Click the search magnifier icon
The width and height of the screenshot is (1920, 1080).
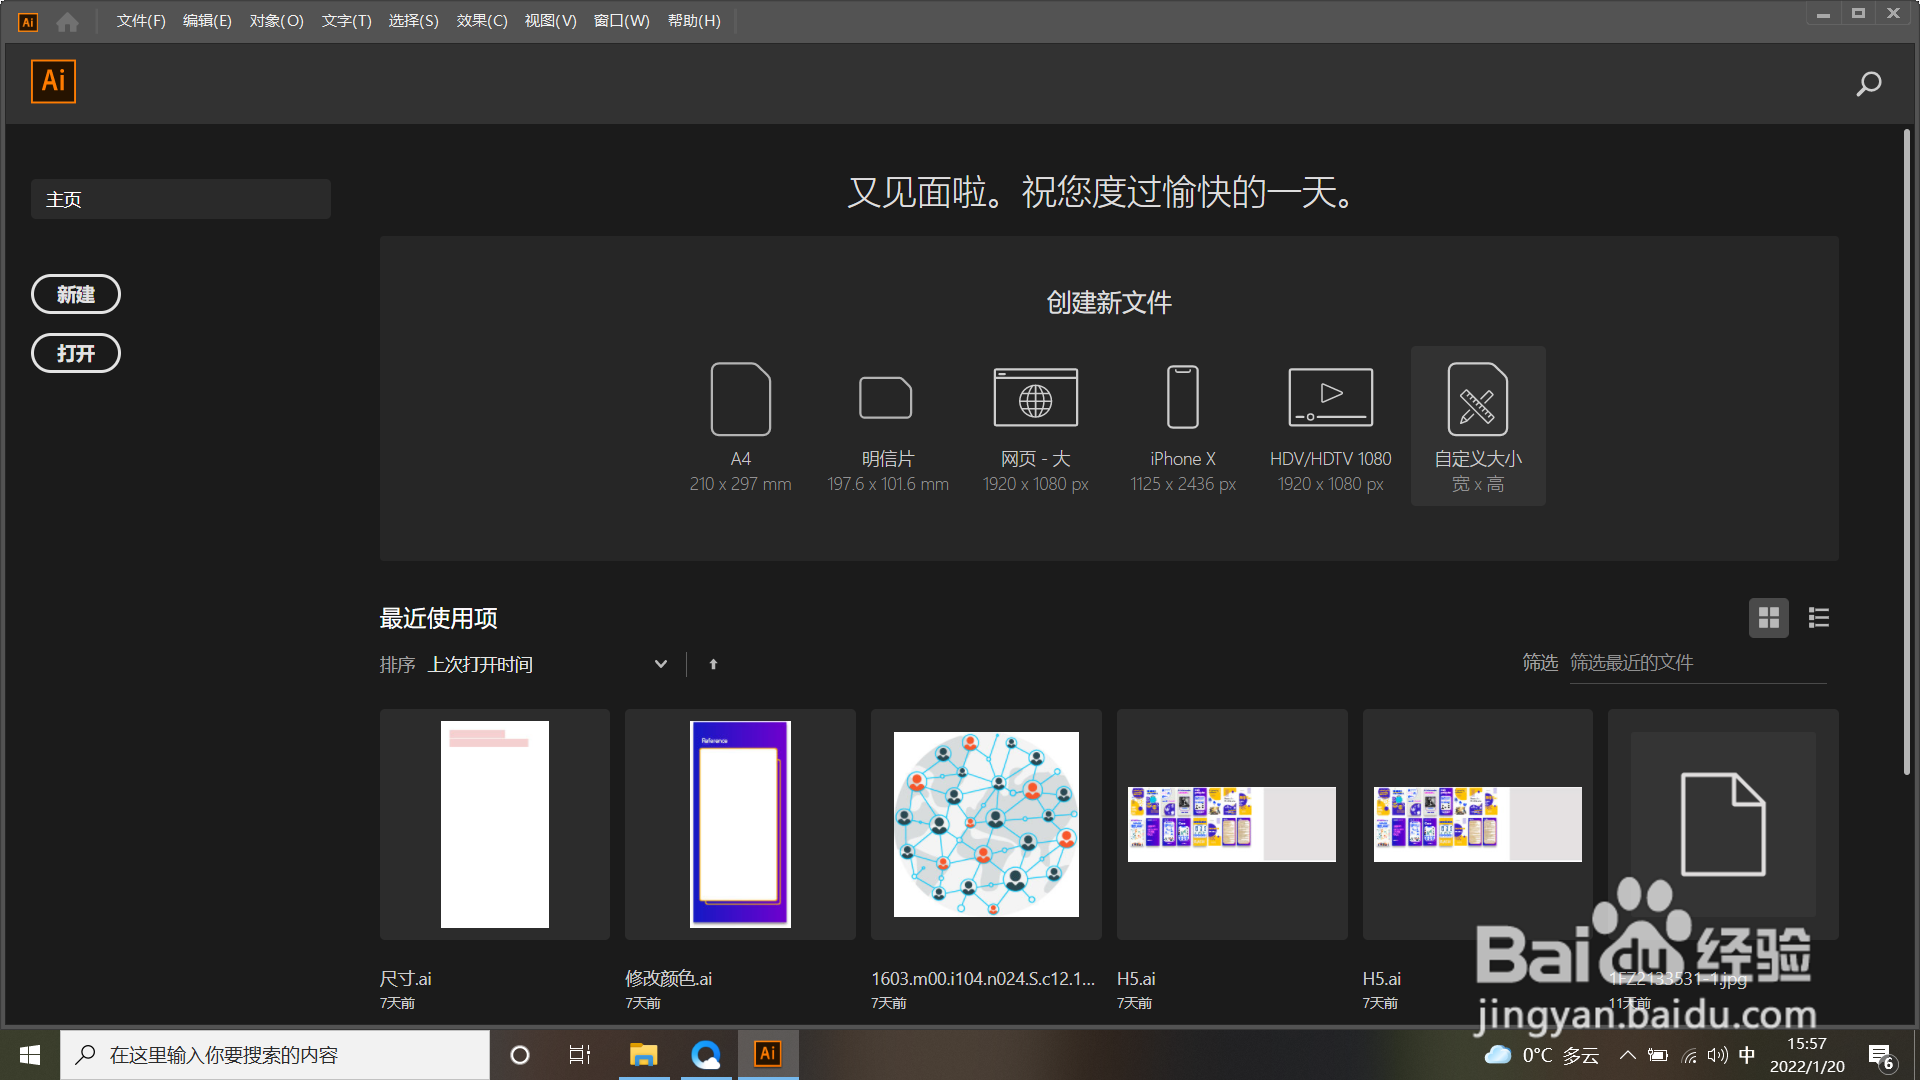click(x=1868, y=84)
